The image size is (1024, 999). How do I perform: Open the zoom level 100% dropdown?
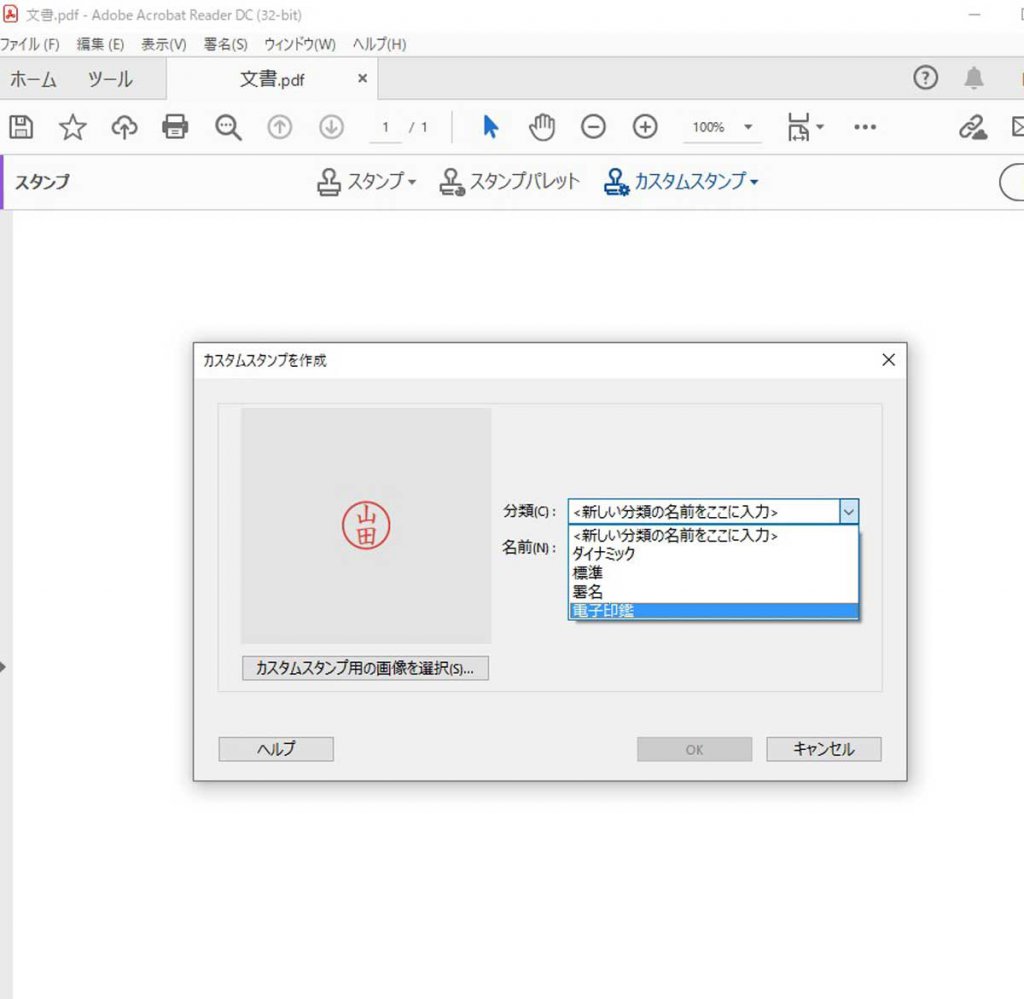722,127
